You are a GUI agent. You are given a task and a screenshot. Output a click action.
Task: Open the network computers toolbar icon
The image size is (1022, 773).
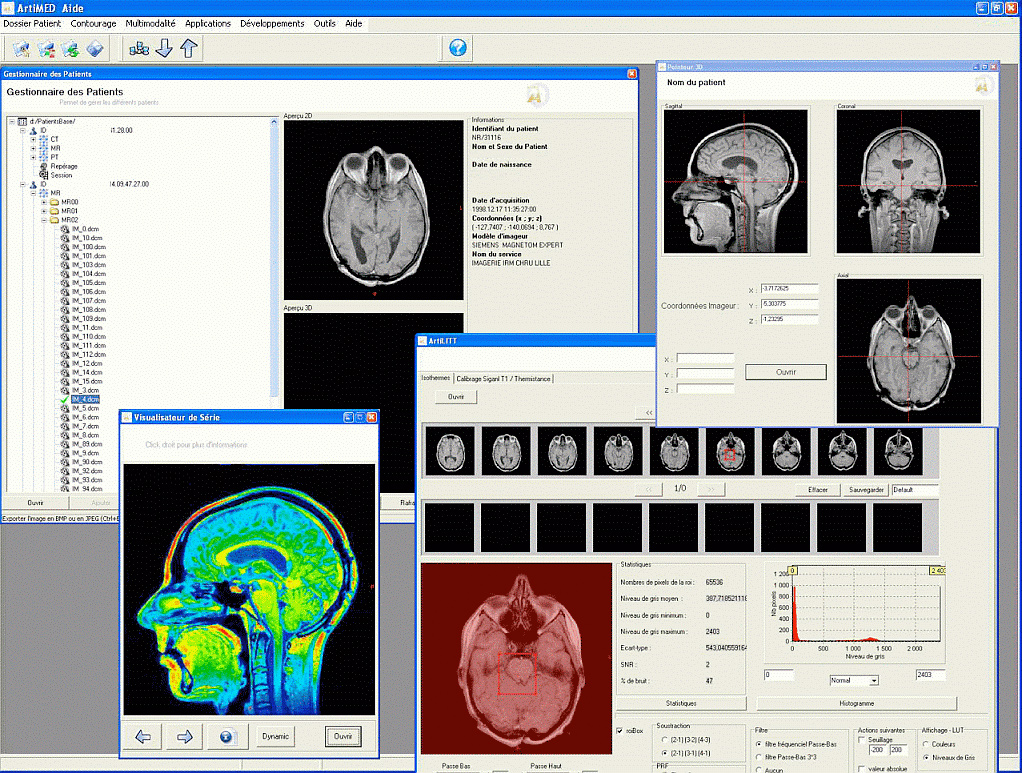139,48
